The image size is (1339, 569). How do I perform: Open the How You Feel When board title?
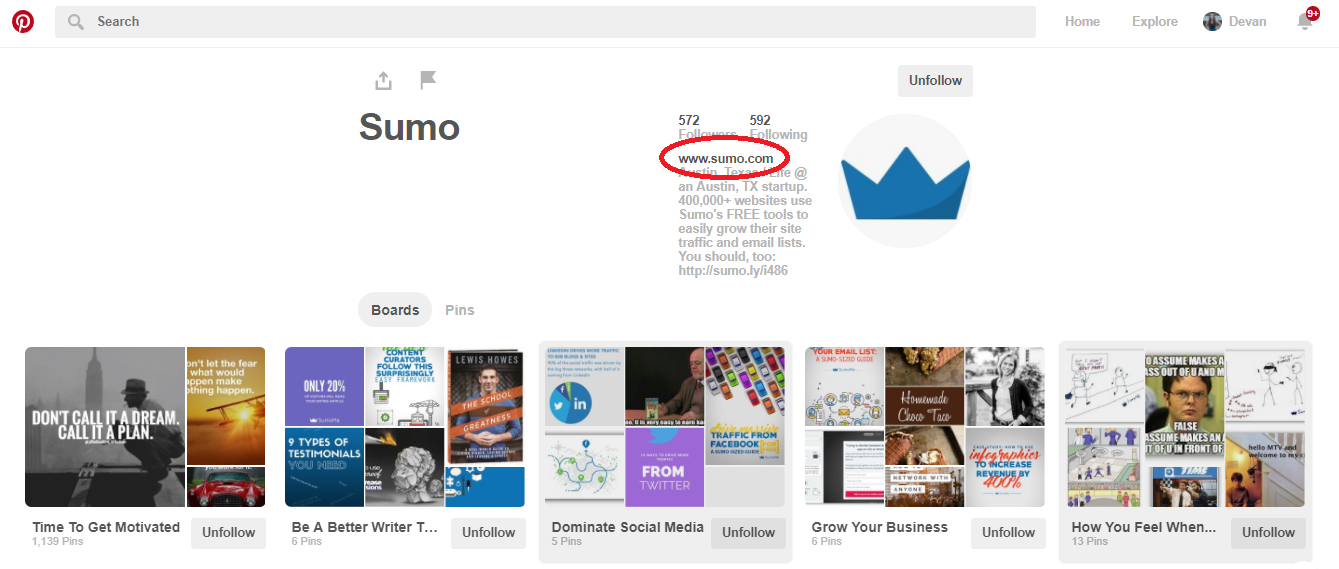click(x=1144, y=527)
